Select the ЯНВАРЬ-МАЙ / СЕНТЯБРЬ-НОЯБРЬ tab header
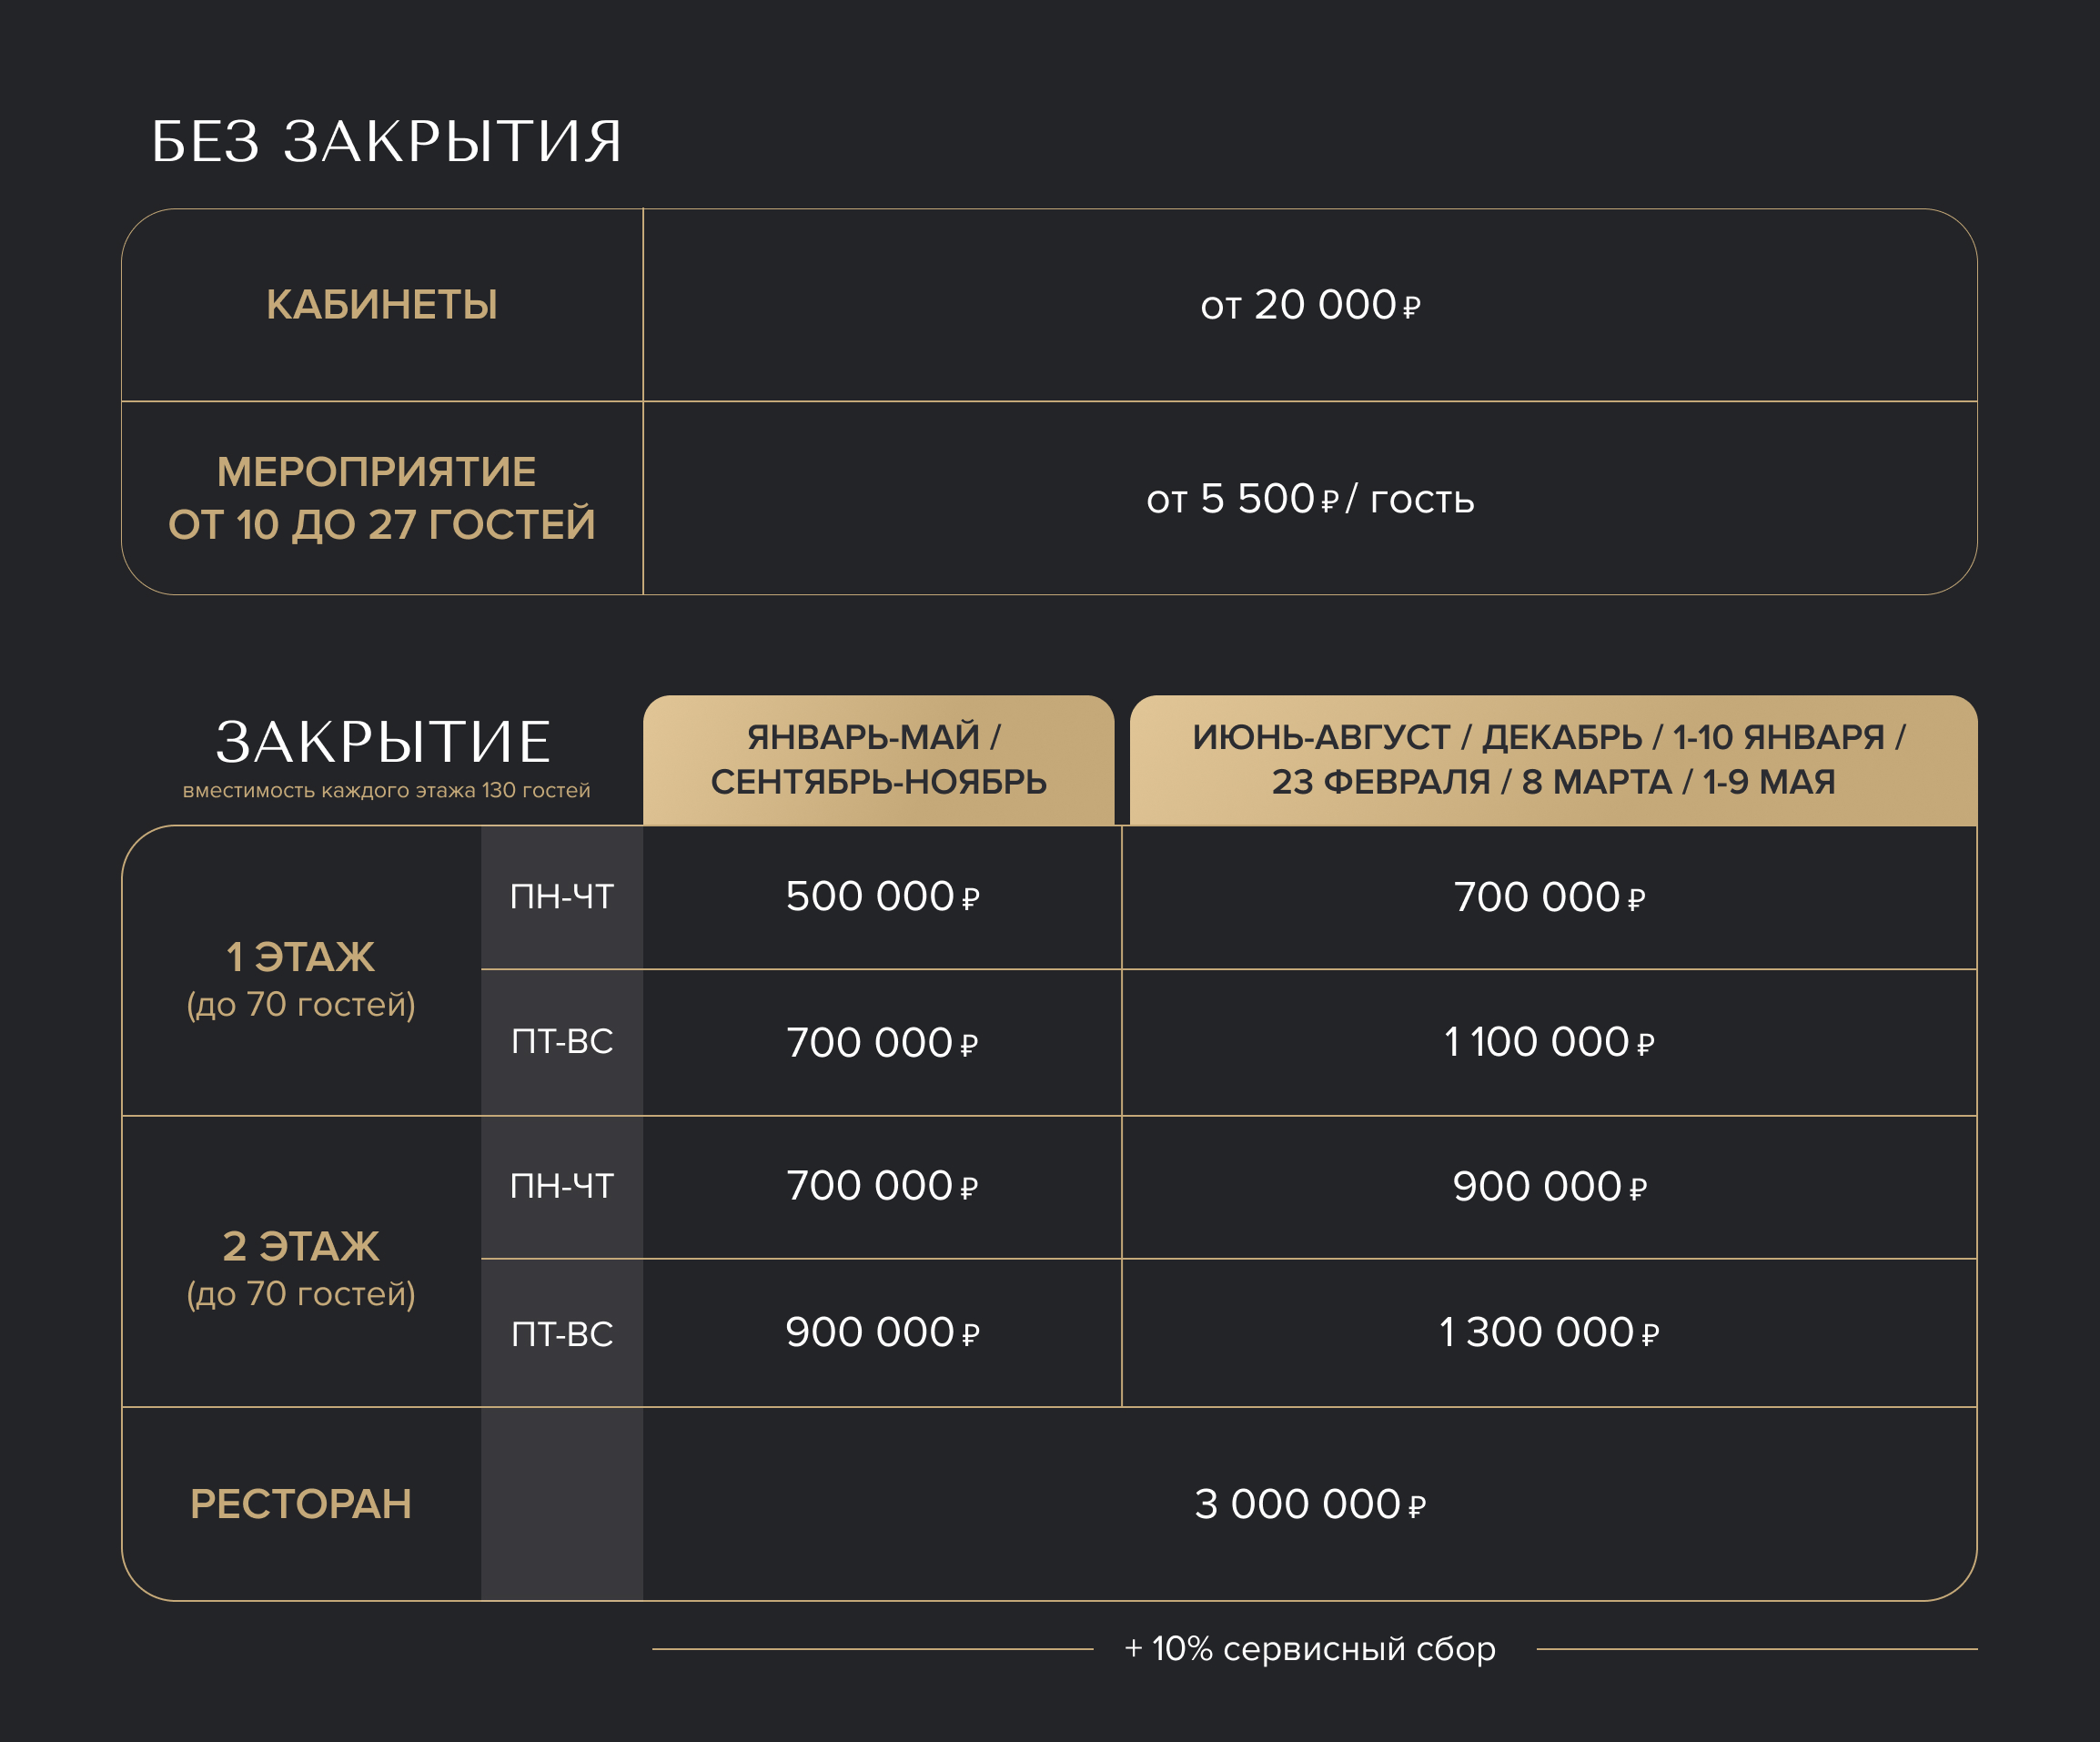Screen dimensions: 2100x1742 click(x=877, y=760)
